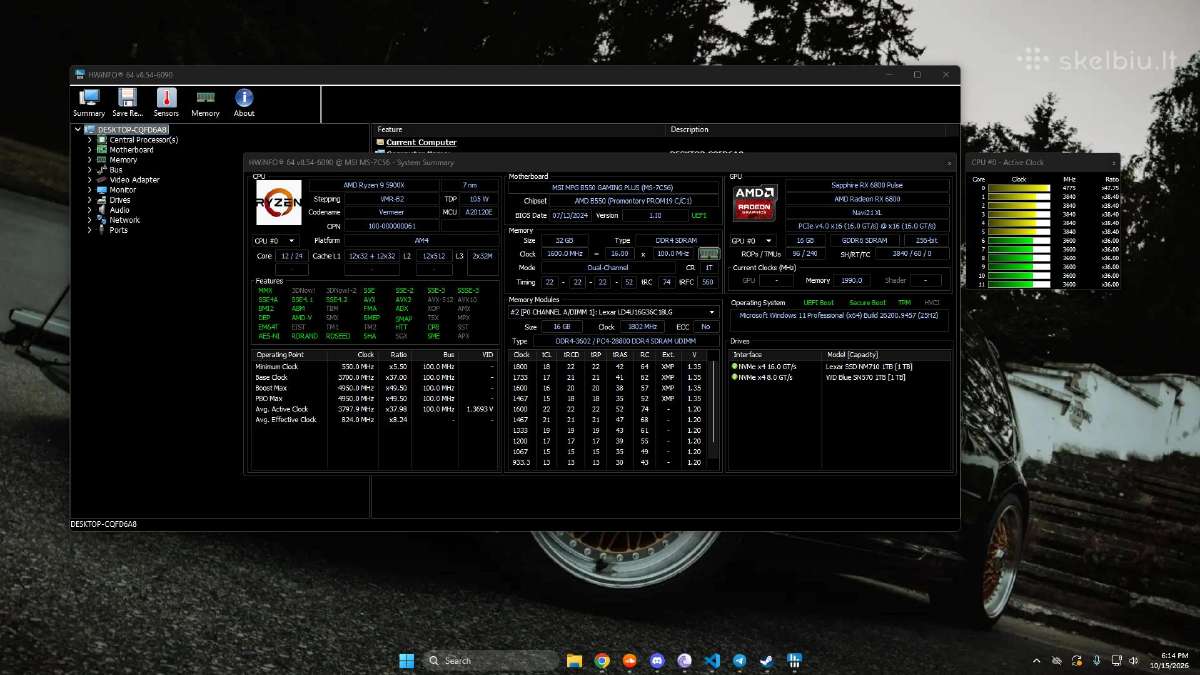Click the Model [Capacity] column header
The width and height of the screenshot is (1200, 675).
coord(886,354)
